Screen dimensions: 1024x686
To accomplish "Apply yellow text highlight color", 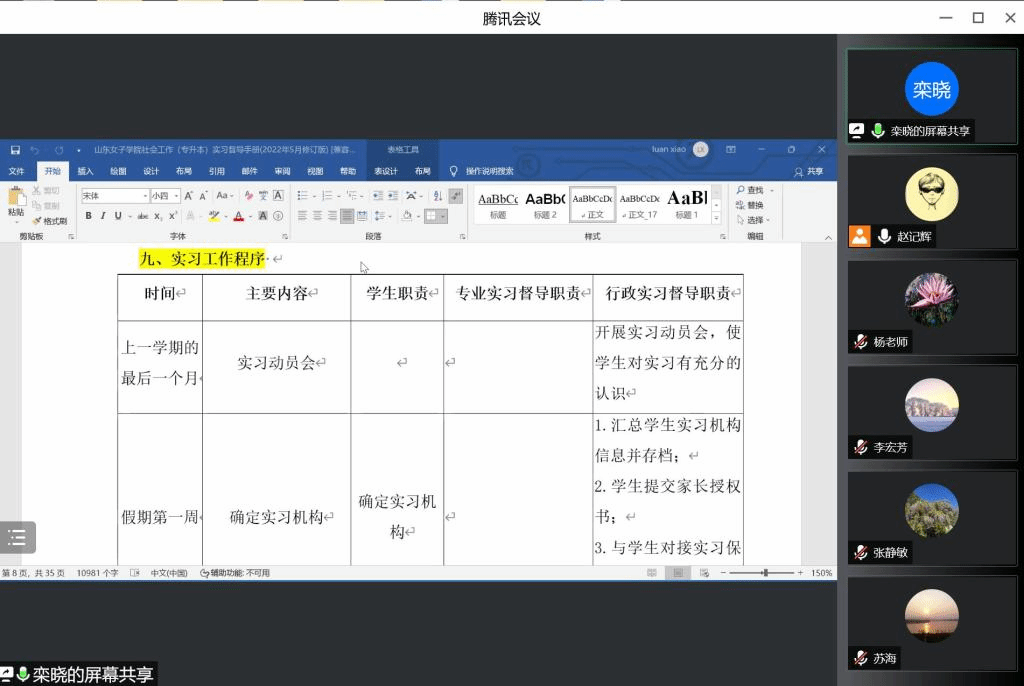I will (x=214, y=216).
